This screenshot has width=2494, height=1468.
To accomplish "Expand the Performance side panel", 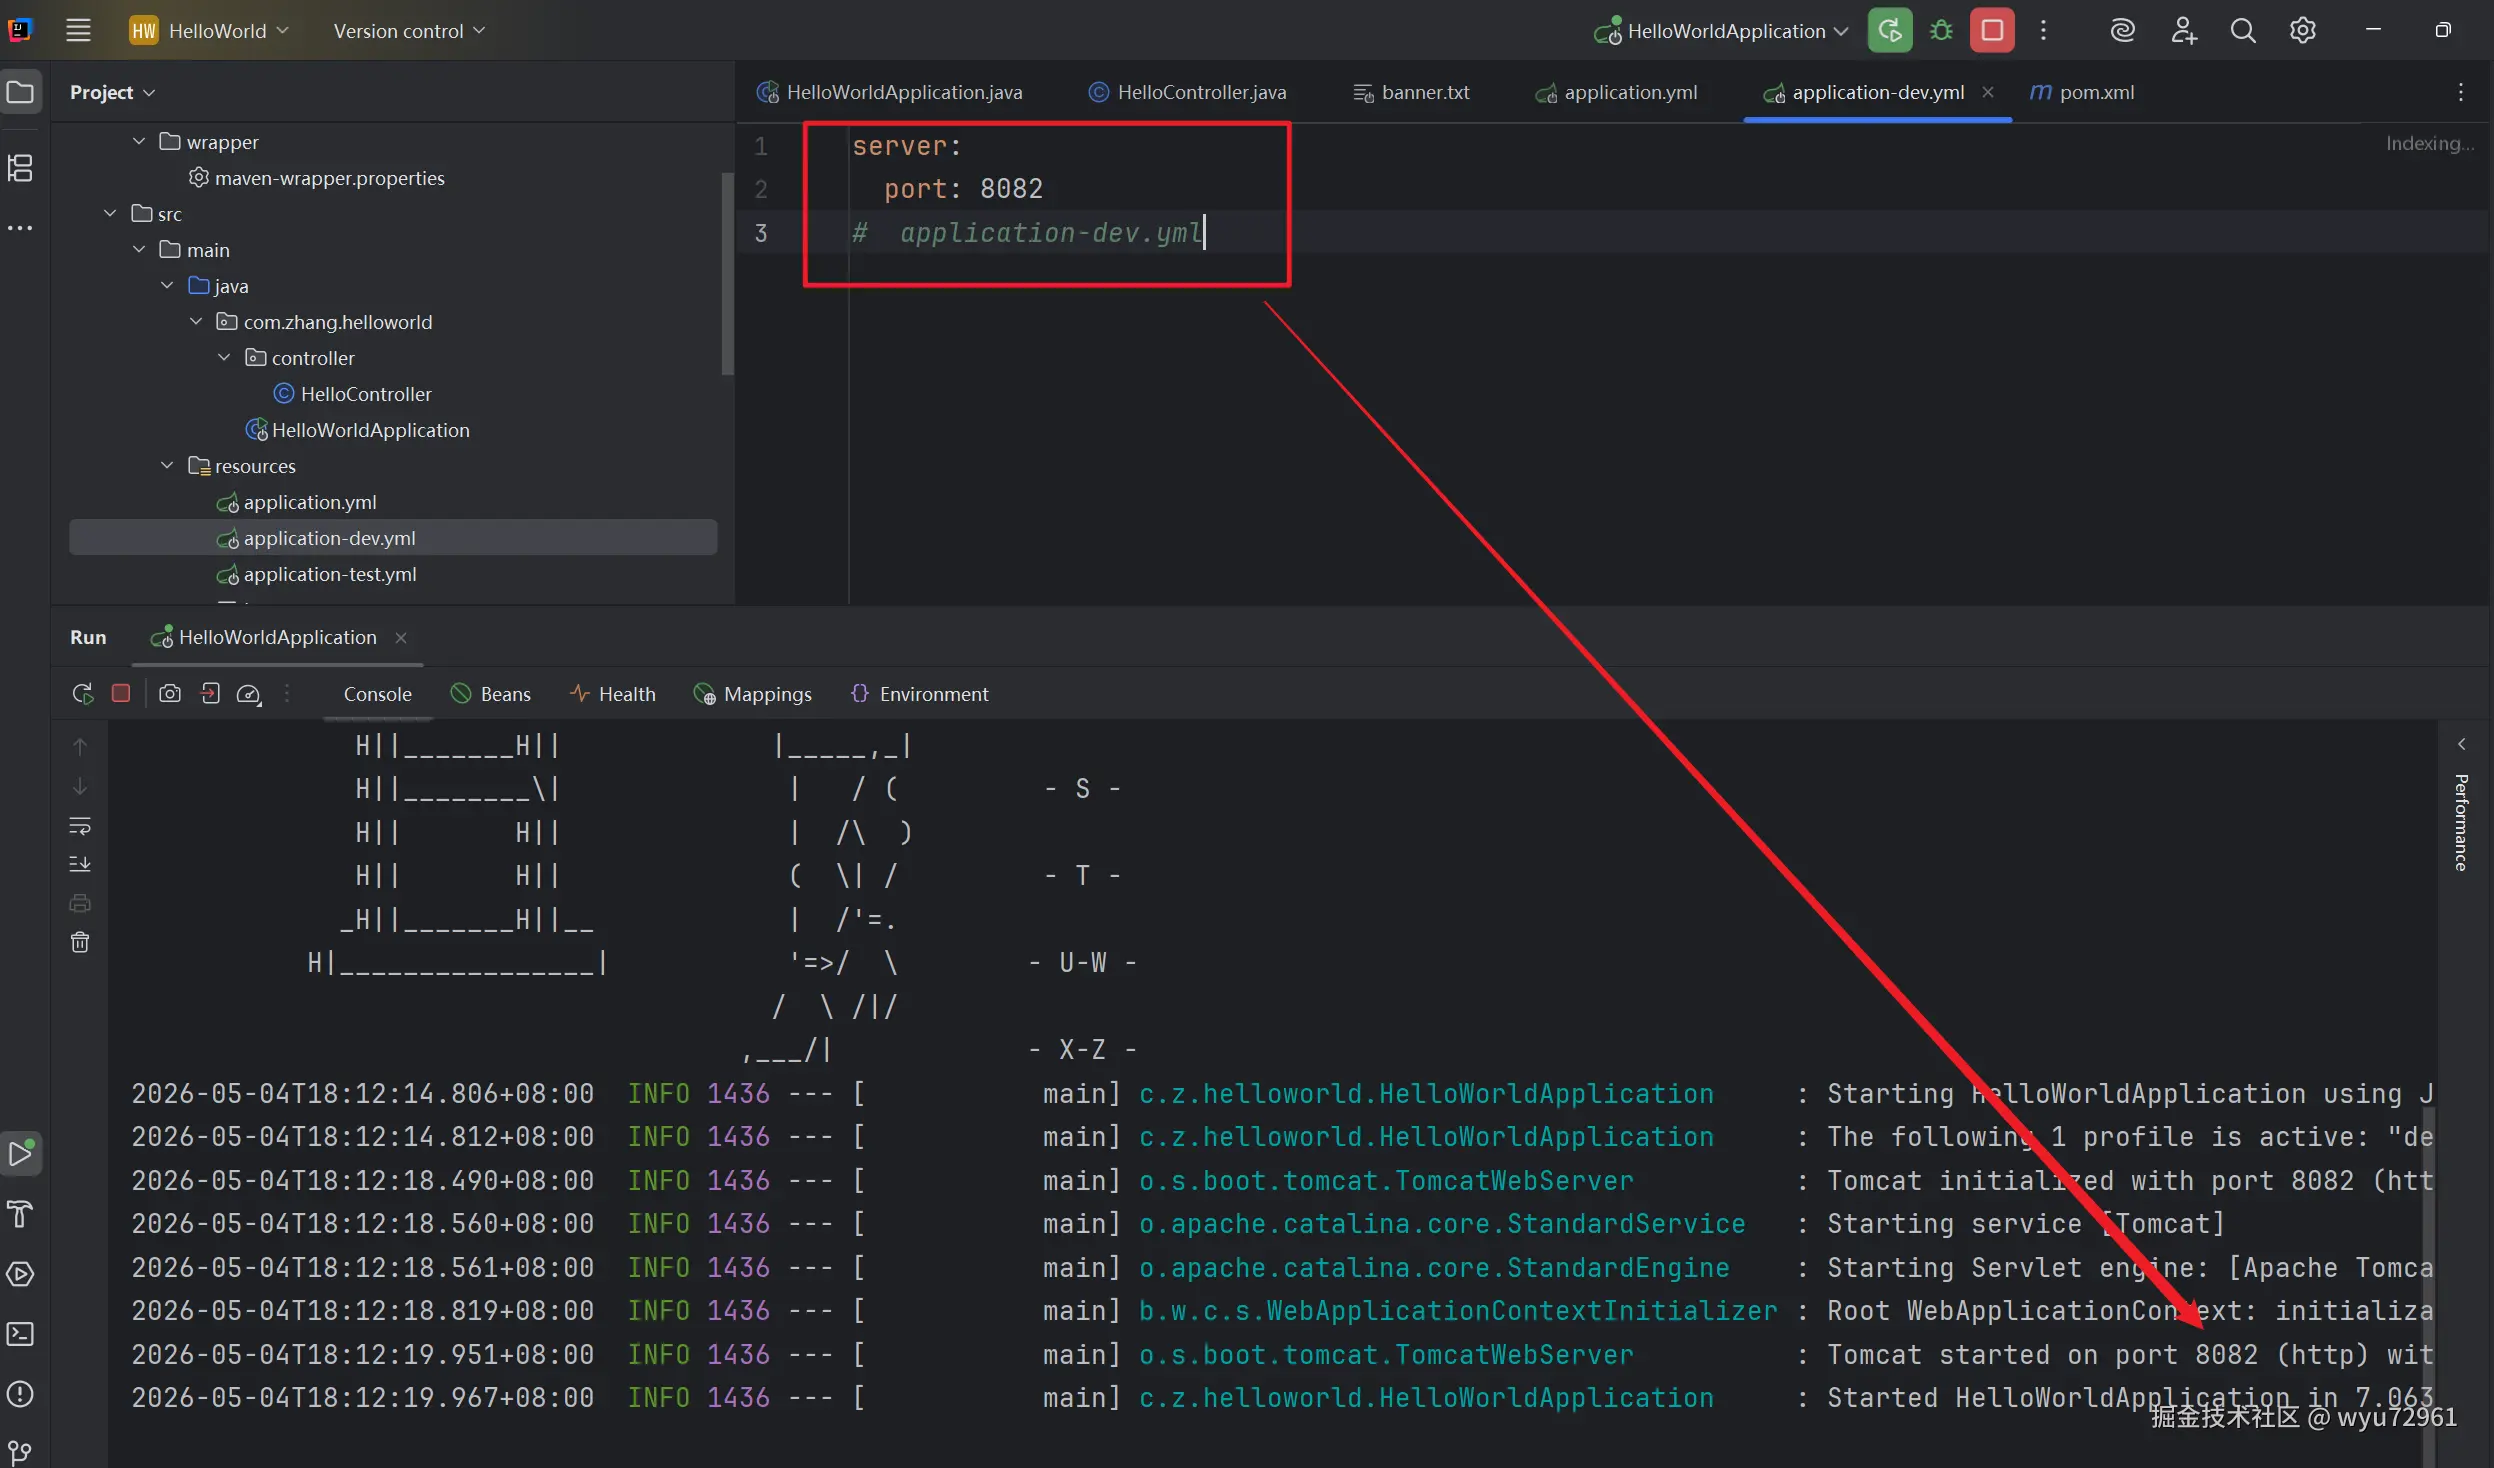I will (2462, 744).
